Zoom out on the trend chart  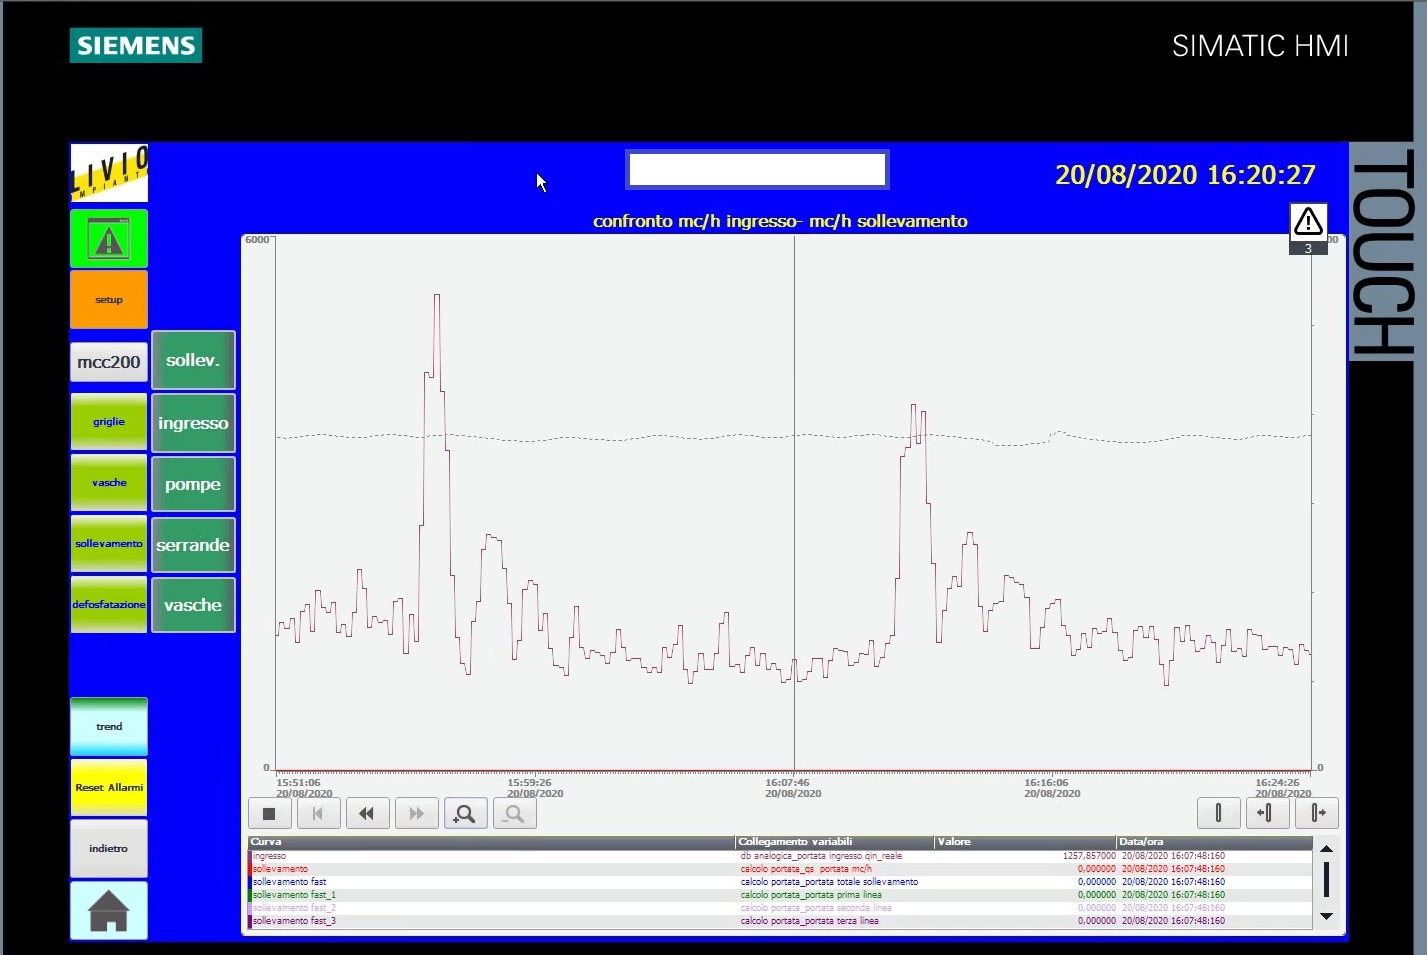pos(514,814)
